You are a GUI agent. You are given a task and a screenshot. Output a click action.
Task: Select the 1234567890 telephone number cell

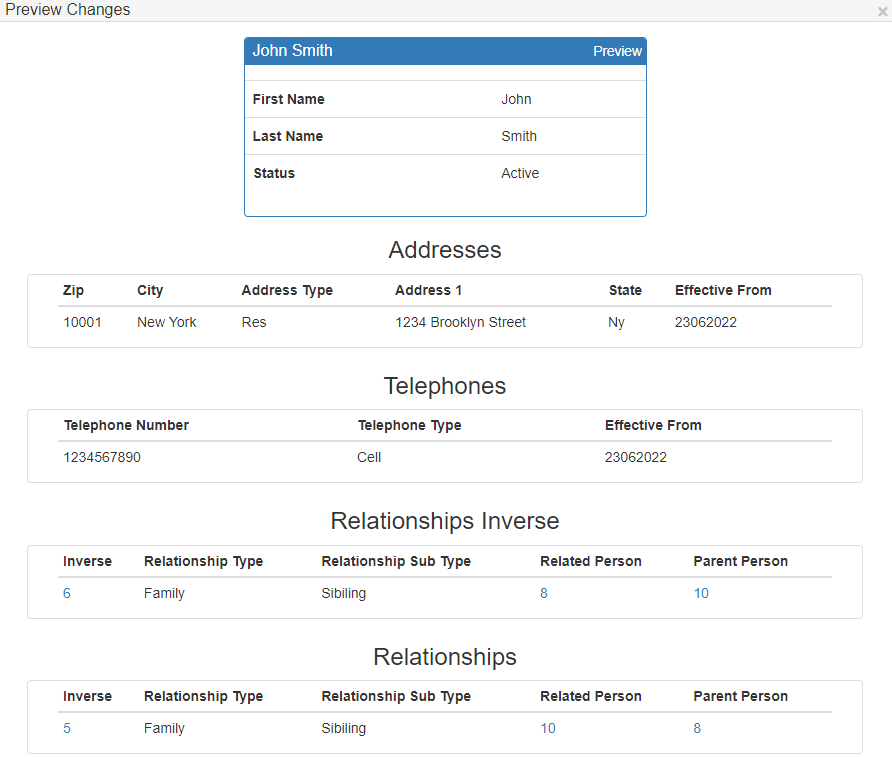click(102, 457)
